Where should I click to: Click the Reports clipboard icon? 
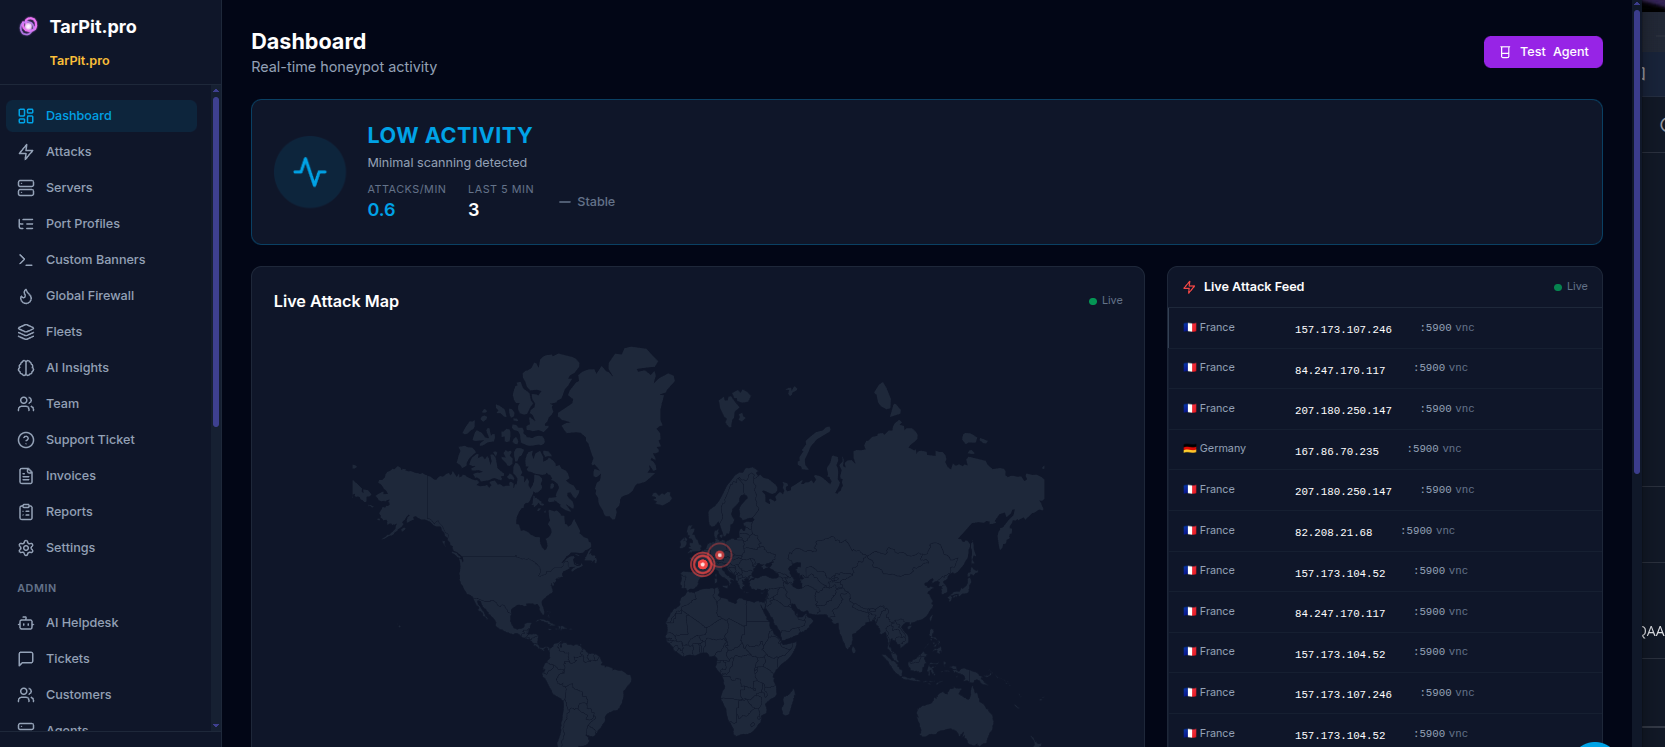pos(26,512)
